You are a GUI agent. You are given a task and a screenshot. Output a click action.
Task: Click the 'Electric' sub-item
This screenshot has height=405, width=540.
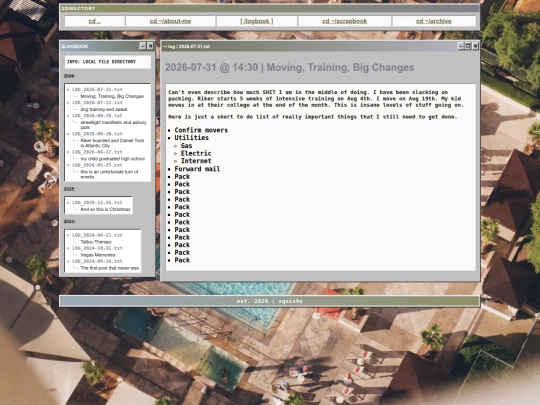pos(196,153)
